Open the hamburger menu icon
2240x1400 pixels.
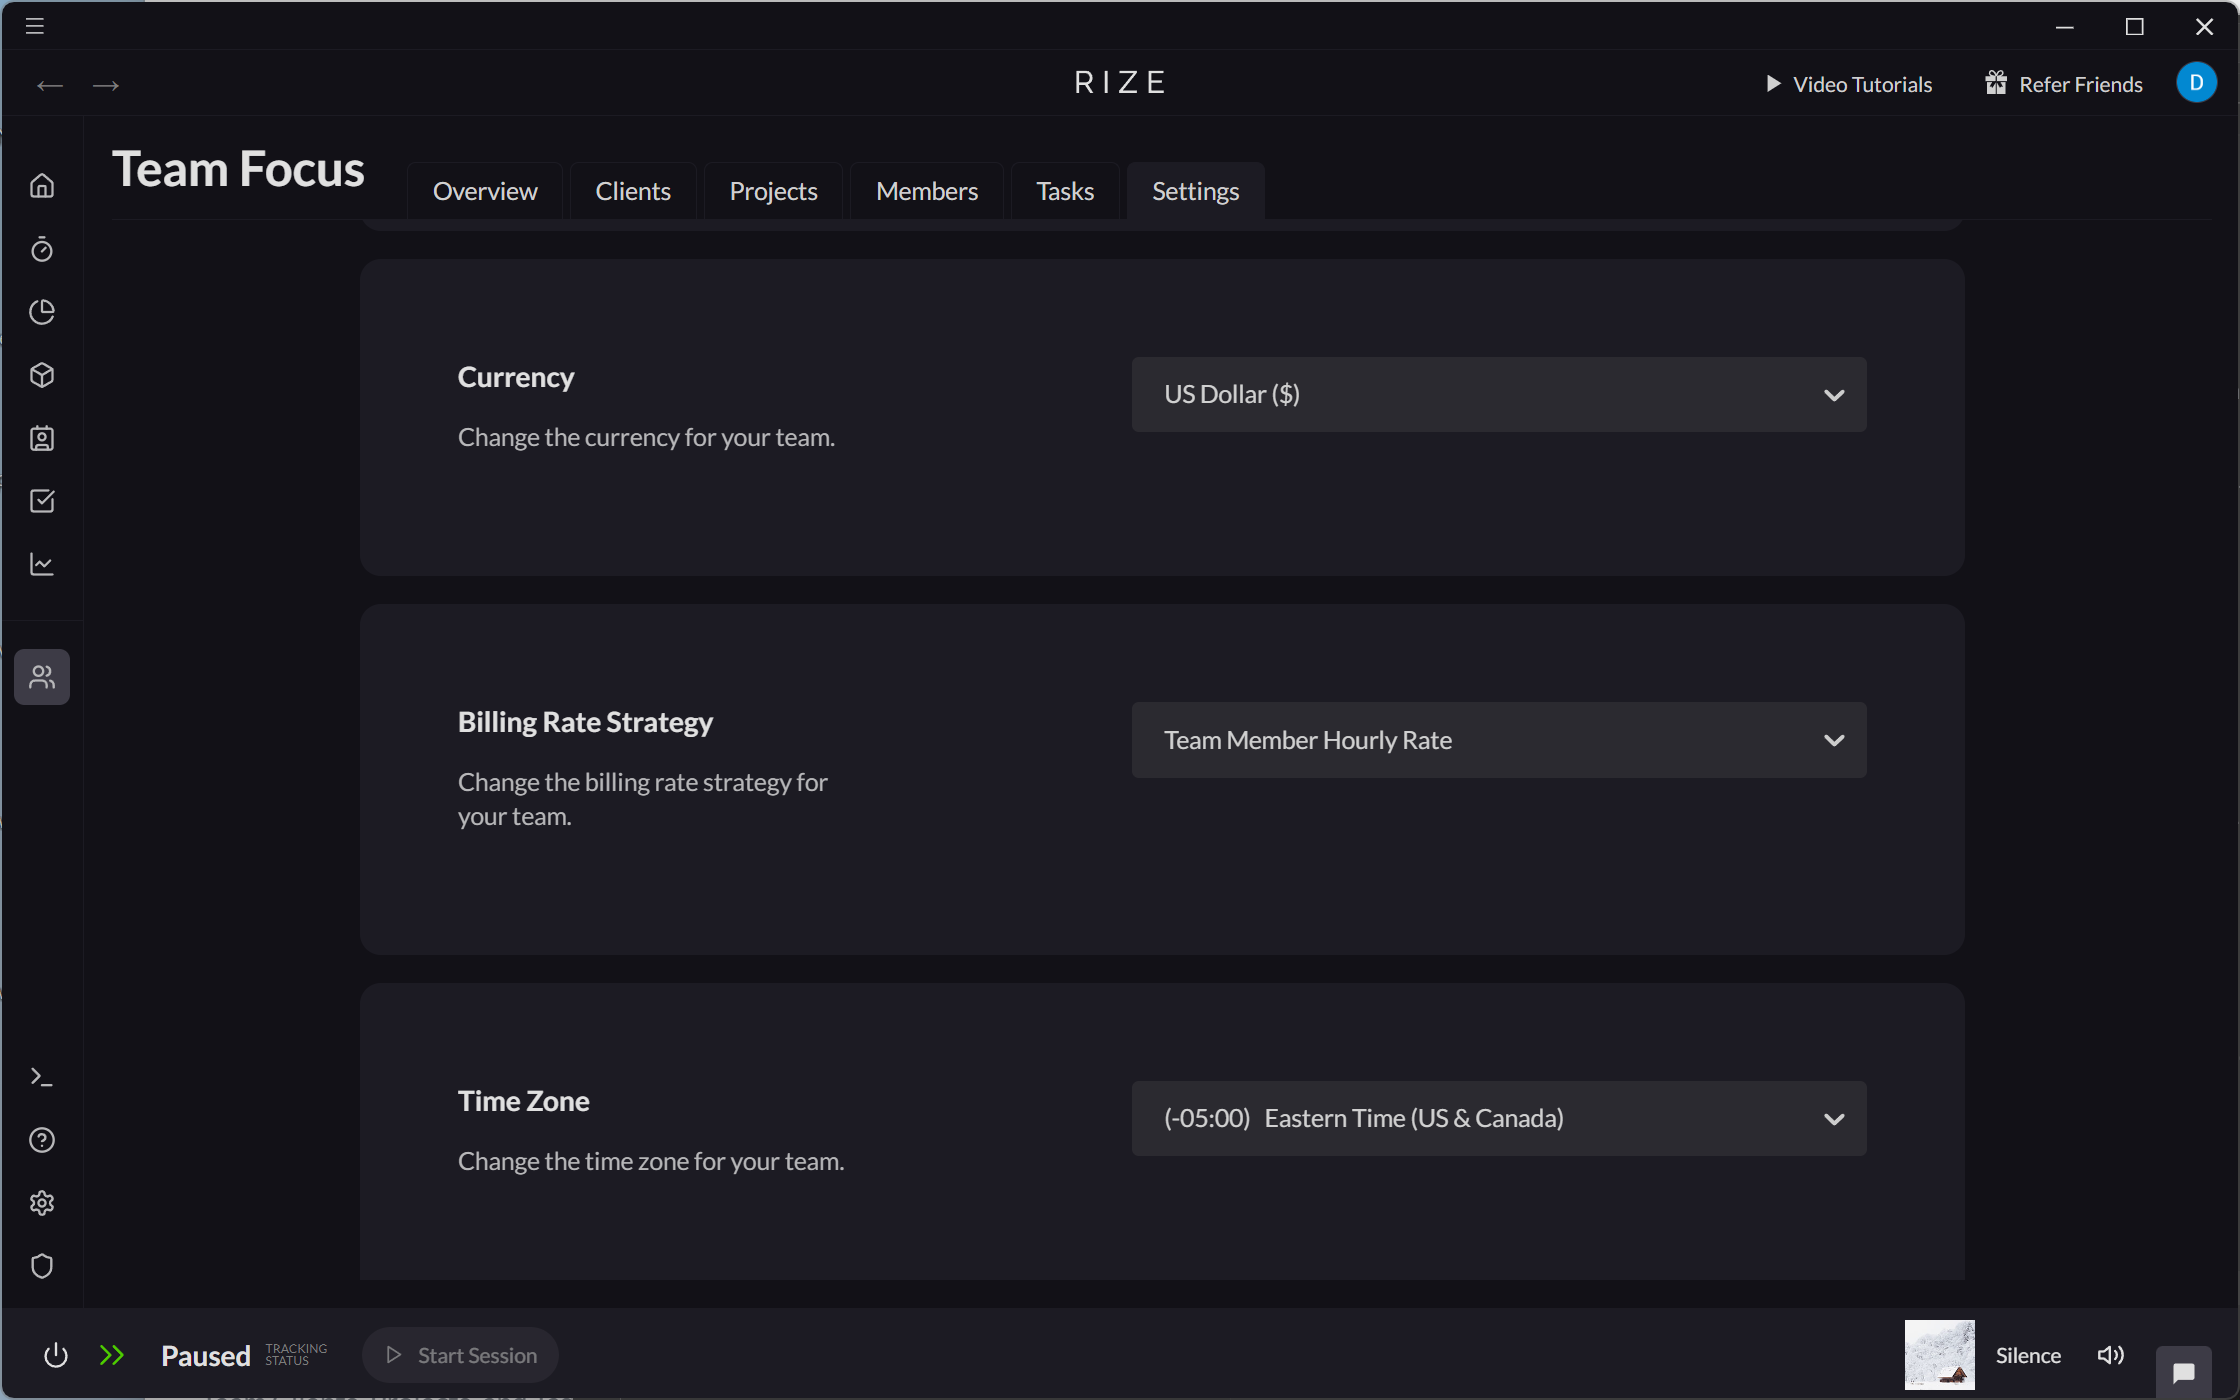click(35, 26)
